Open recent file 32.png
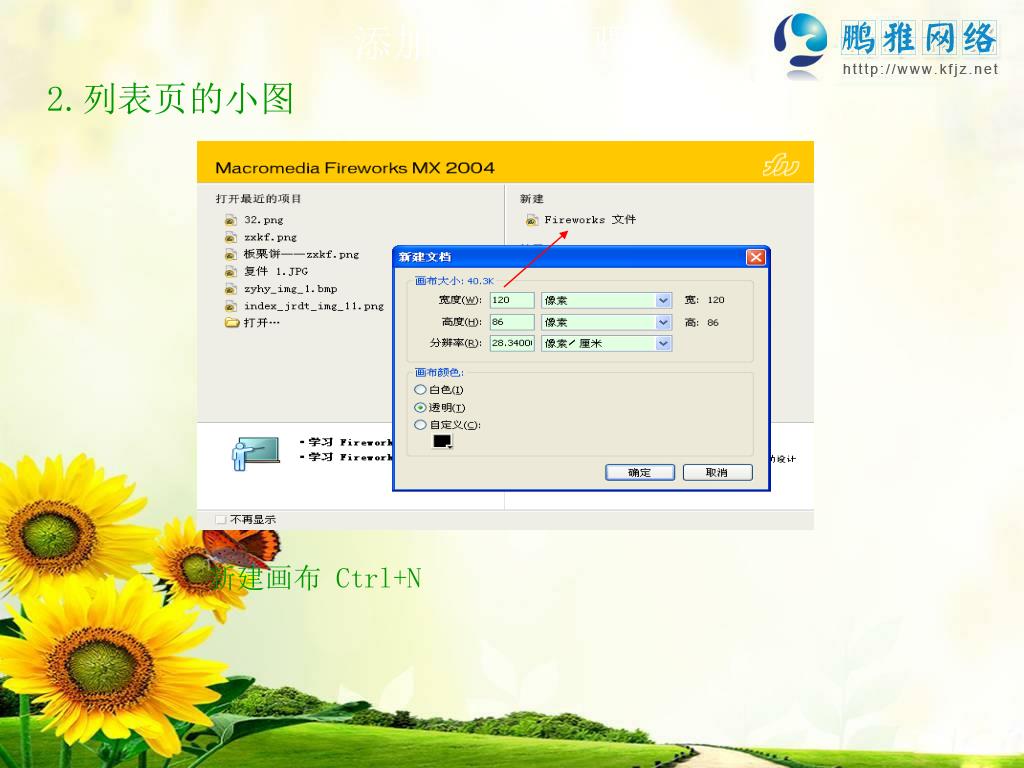 point(263,220)
